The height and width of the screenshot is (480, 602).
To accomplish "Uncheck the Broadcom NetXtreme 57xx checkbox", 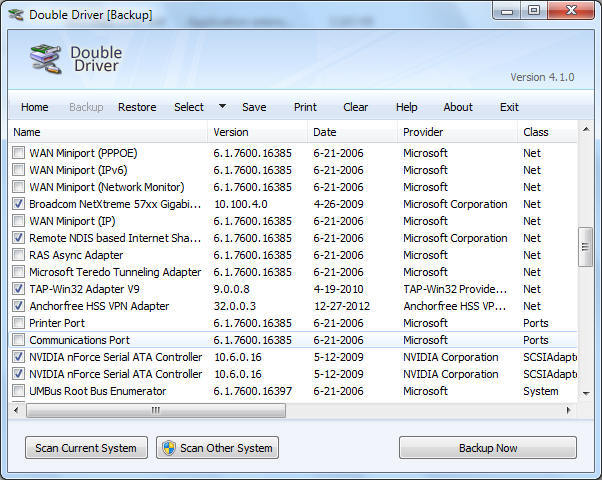I will point(18,204).
